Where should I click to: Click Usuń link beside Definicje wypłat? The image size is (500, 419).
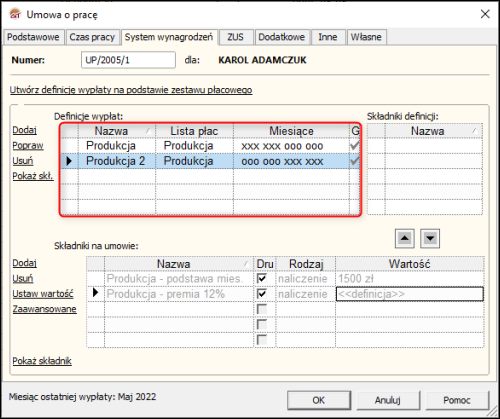tap(23, 161)
